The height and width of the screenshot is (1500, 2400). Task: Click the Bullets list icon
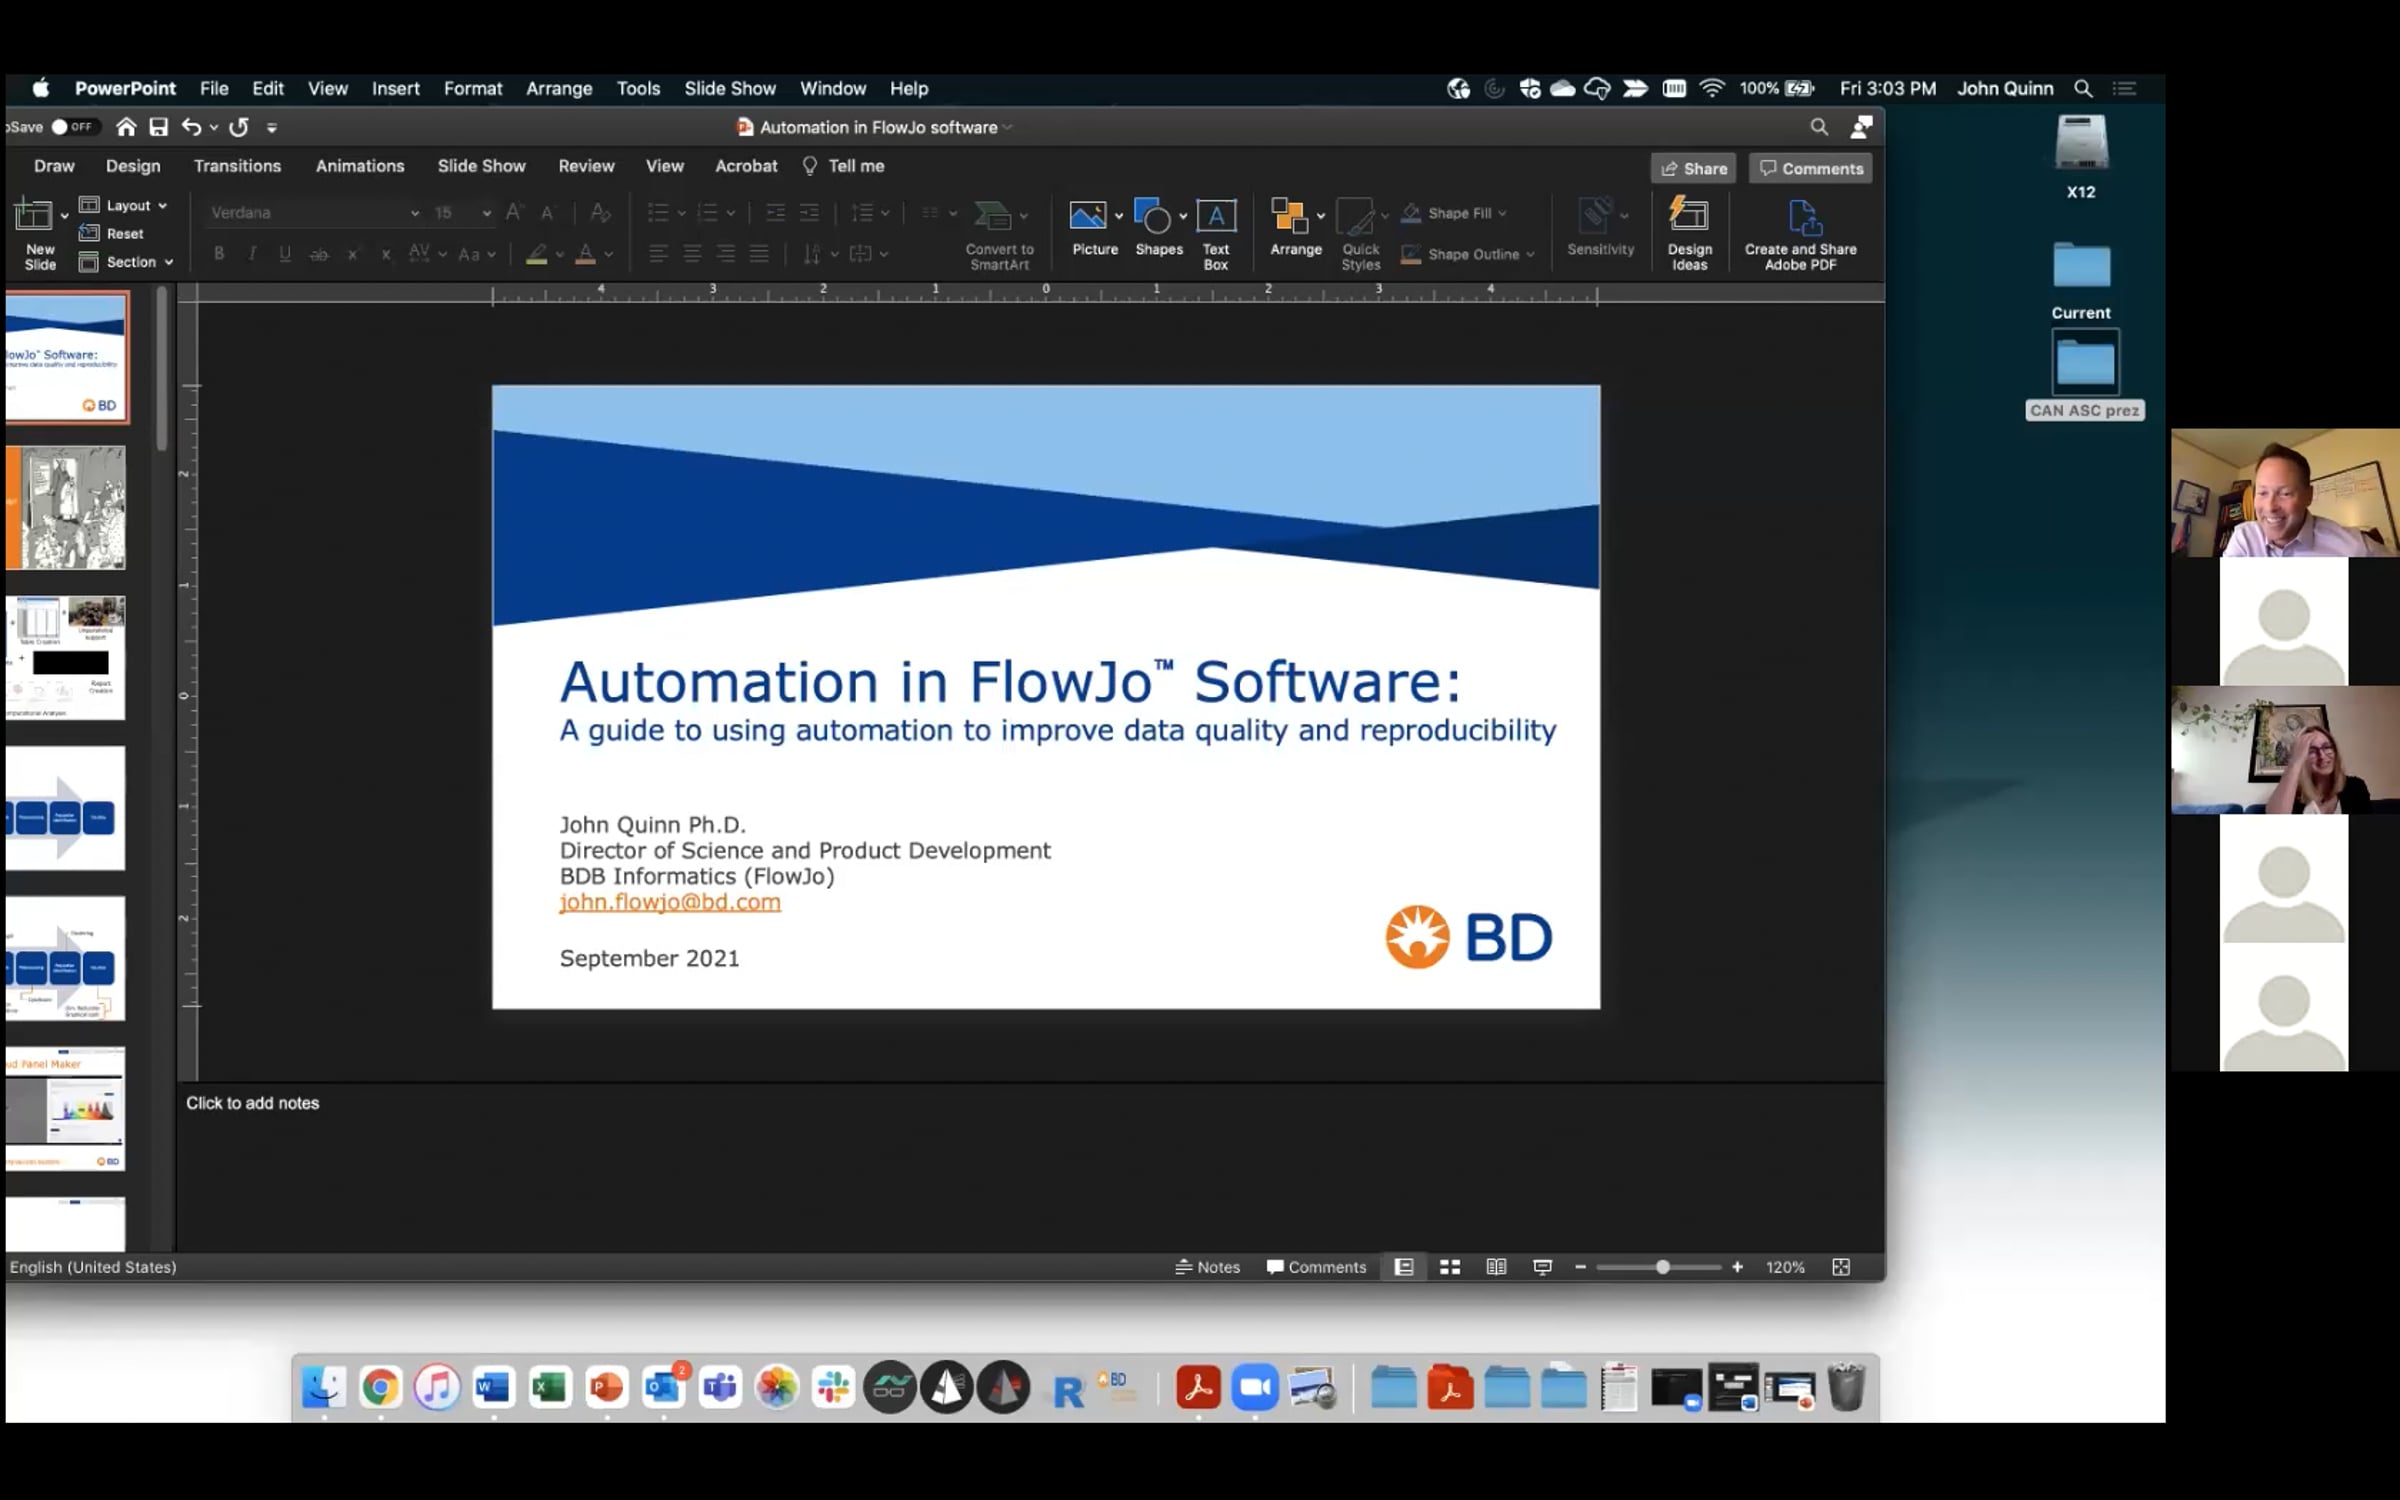point(657,212)
